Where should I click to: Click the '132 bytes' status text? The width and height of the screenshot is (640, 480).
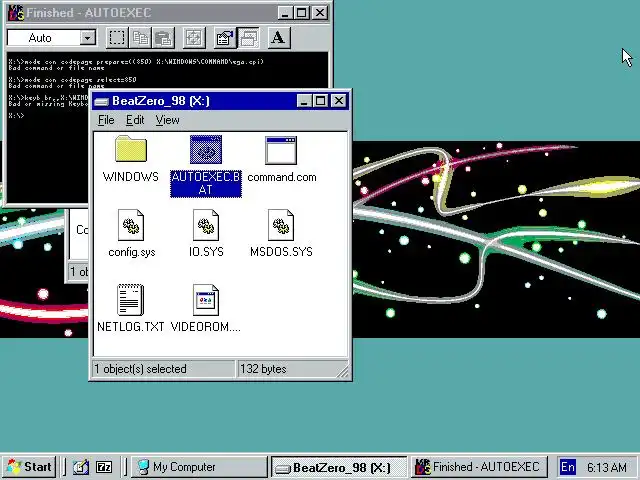point(263,369)
